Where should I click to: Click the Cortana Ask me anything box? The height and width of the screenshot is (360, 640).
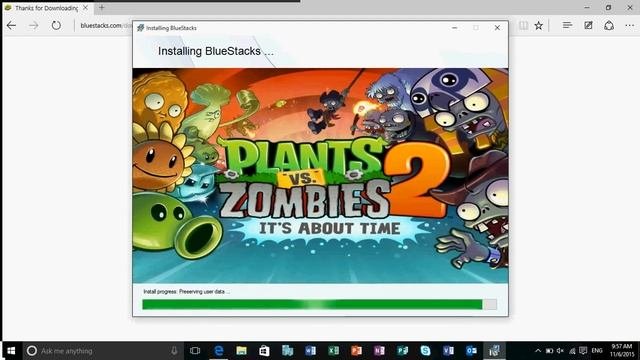pos(102,351)
